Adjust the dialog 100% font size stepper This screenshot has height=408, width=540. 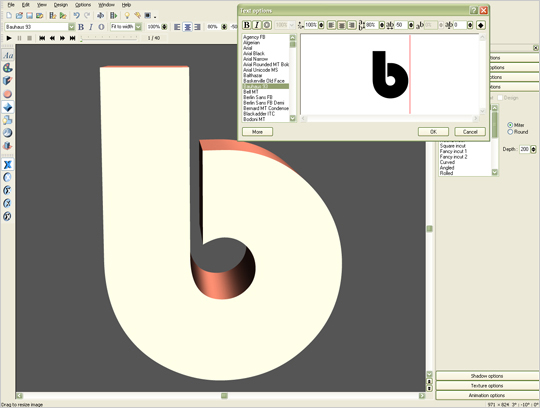[x=321, y=25]
